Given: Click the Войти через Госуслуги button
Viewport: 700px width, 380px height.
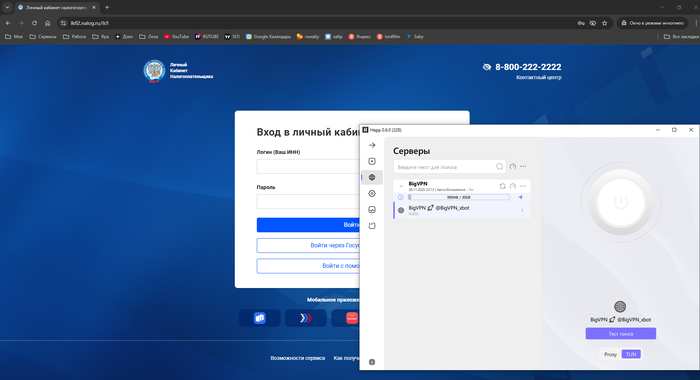Looking at the screenshot, I should [308, 245].
